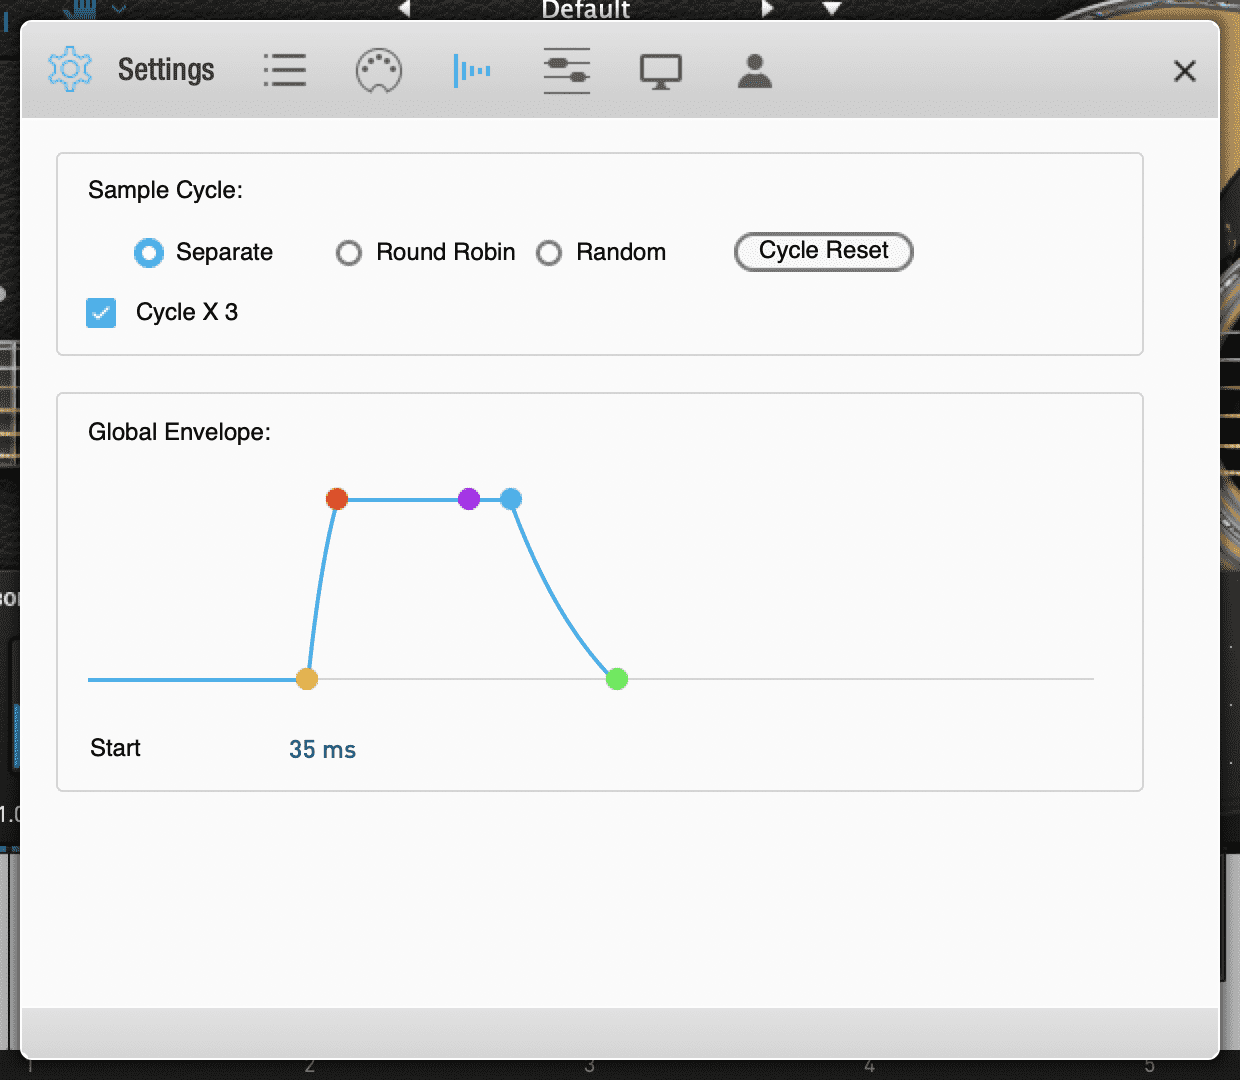Select the sample waveform settings tab
The width and height of the screenshot is (1240, 1080).
pos(472,71)
